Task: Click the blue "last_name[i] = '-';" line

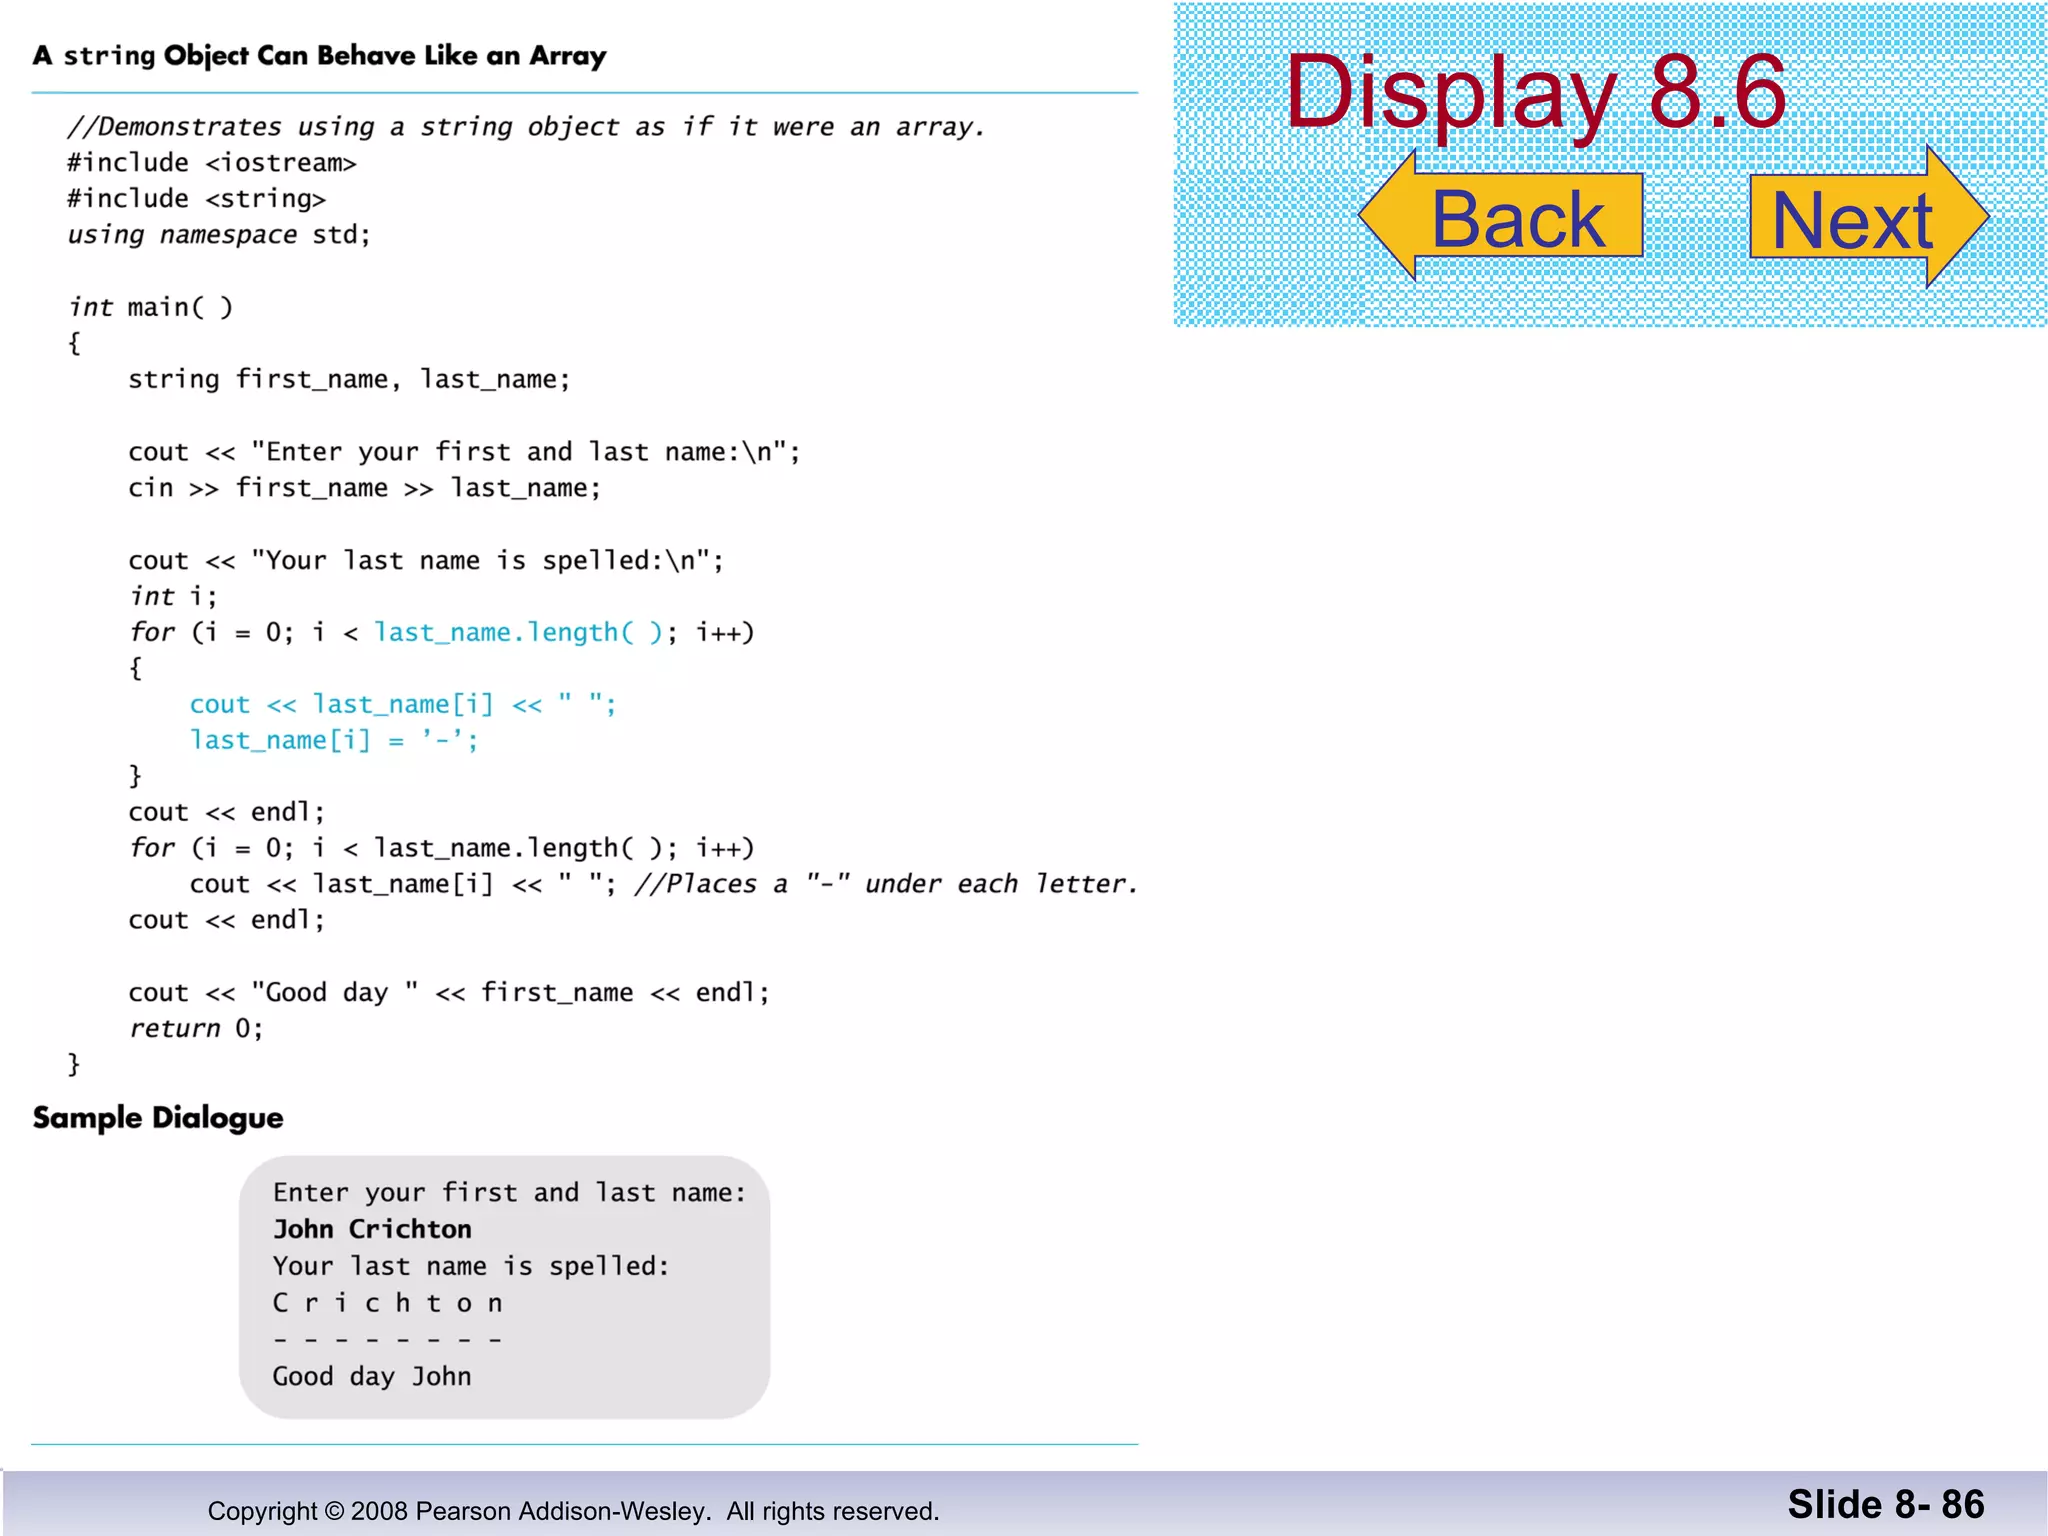Action: pos(334,740)
